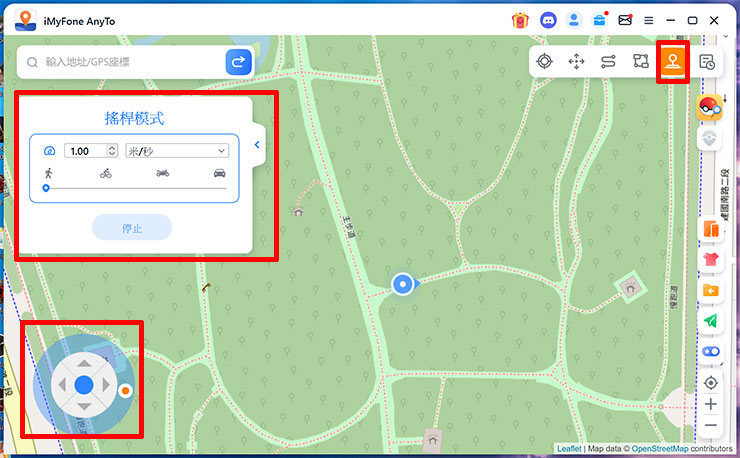740x458 pixels.
Task: Select the joystick mode icon
Action: (x=672, y=61)
